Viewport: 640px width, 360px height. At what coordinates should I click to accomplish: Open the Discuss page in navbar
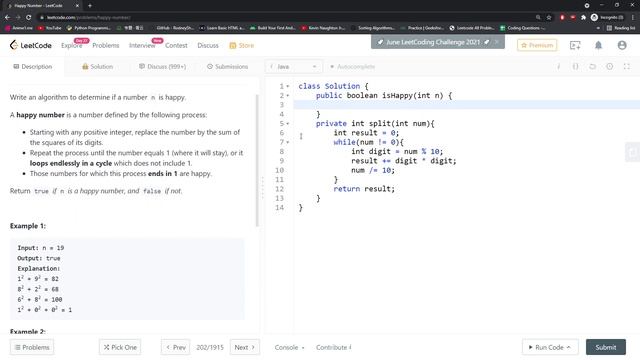pyautogui.click(x=208, y=45)
